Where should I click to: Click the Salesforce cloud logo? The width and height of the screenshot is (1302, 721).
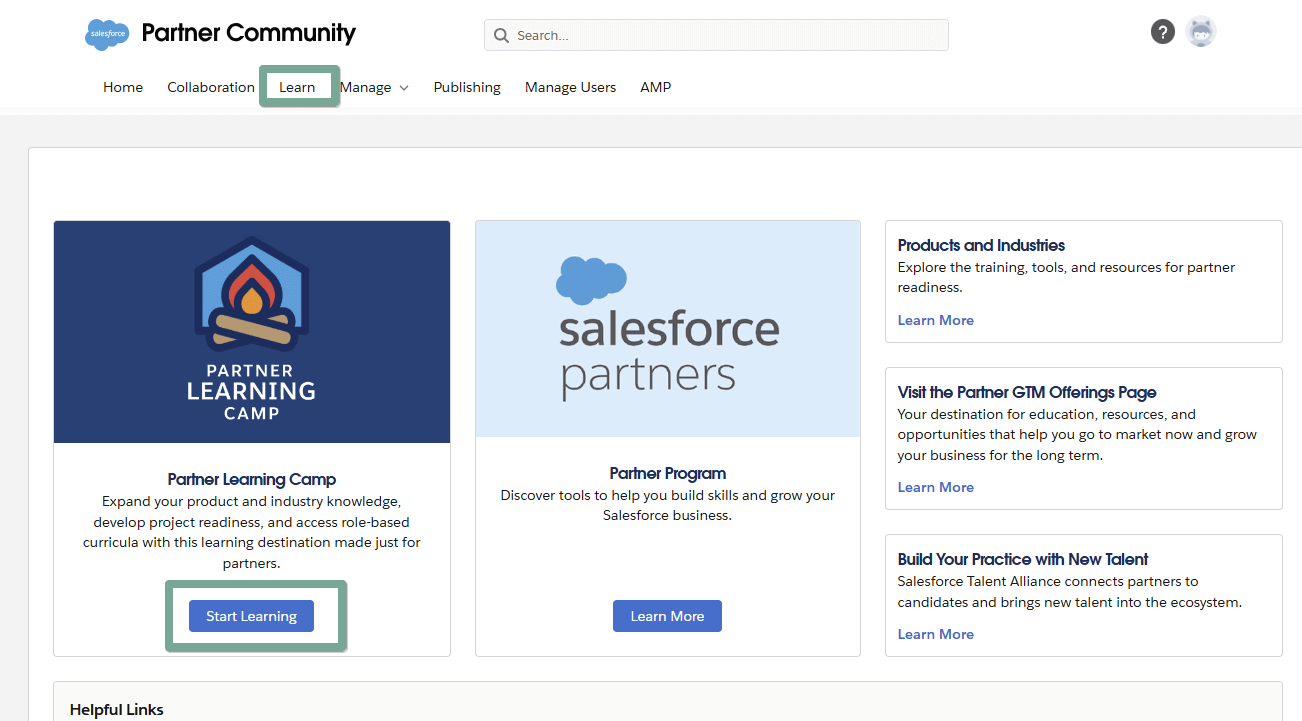coord(107,34)
